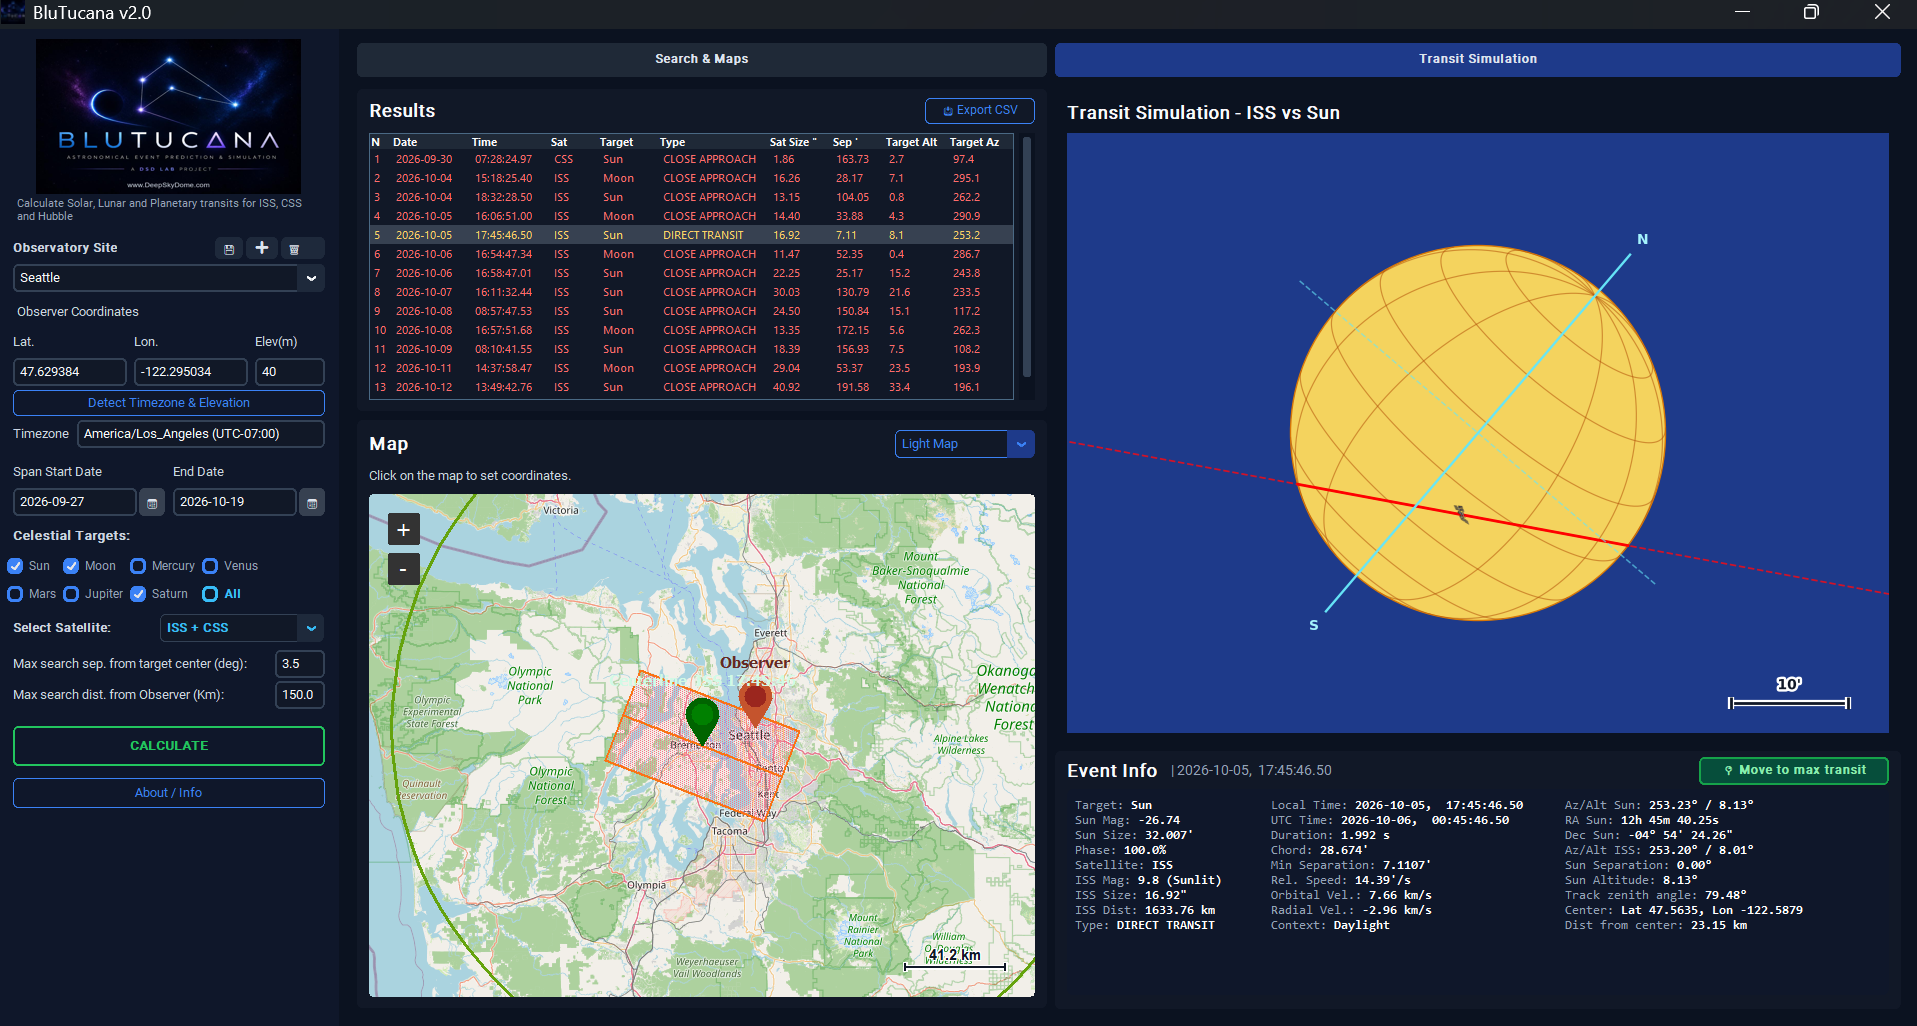Select result row 13 dated 2026-10-12
The width and height of the screenshot is (1917, 1026).
coord(691,388)
